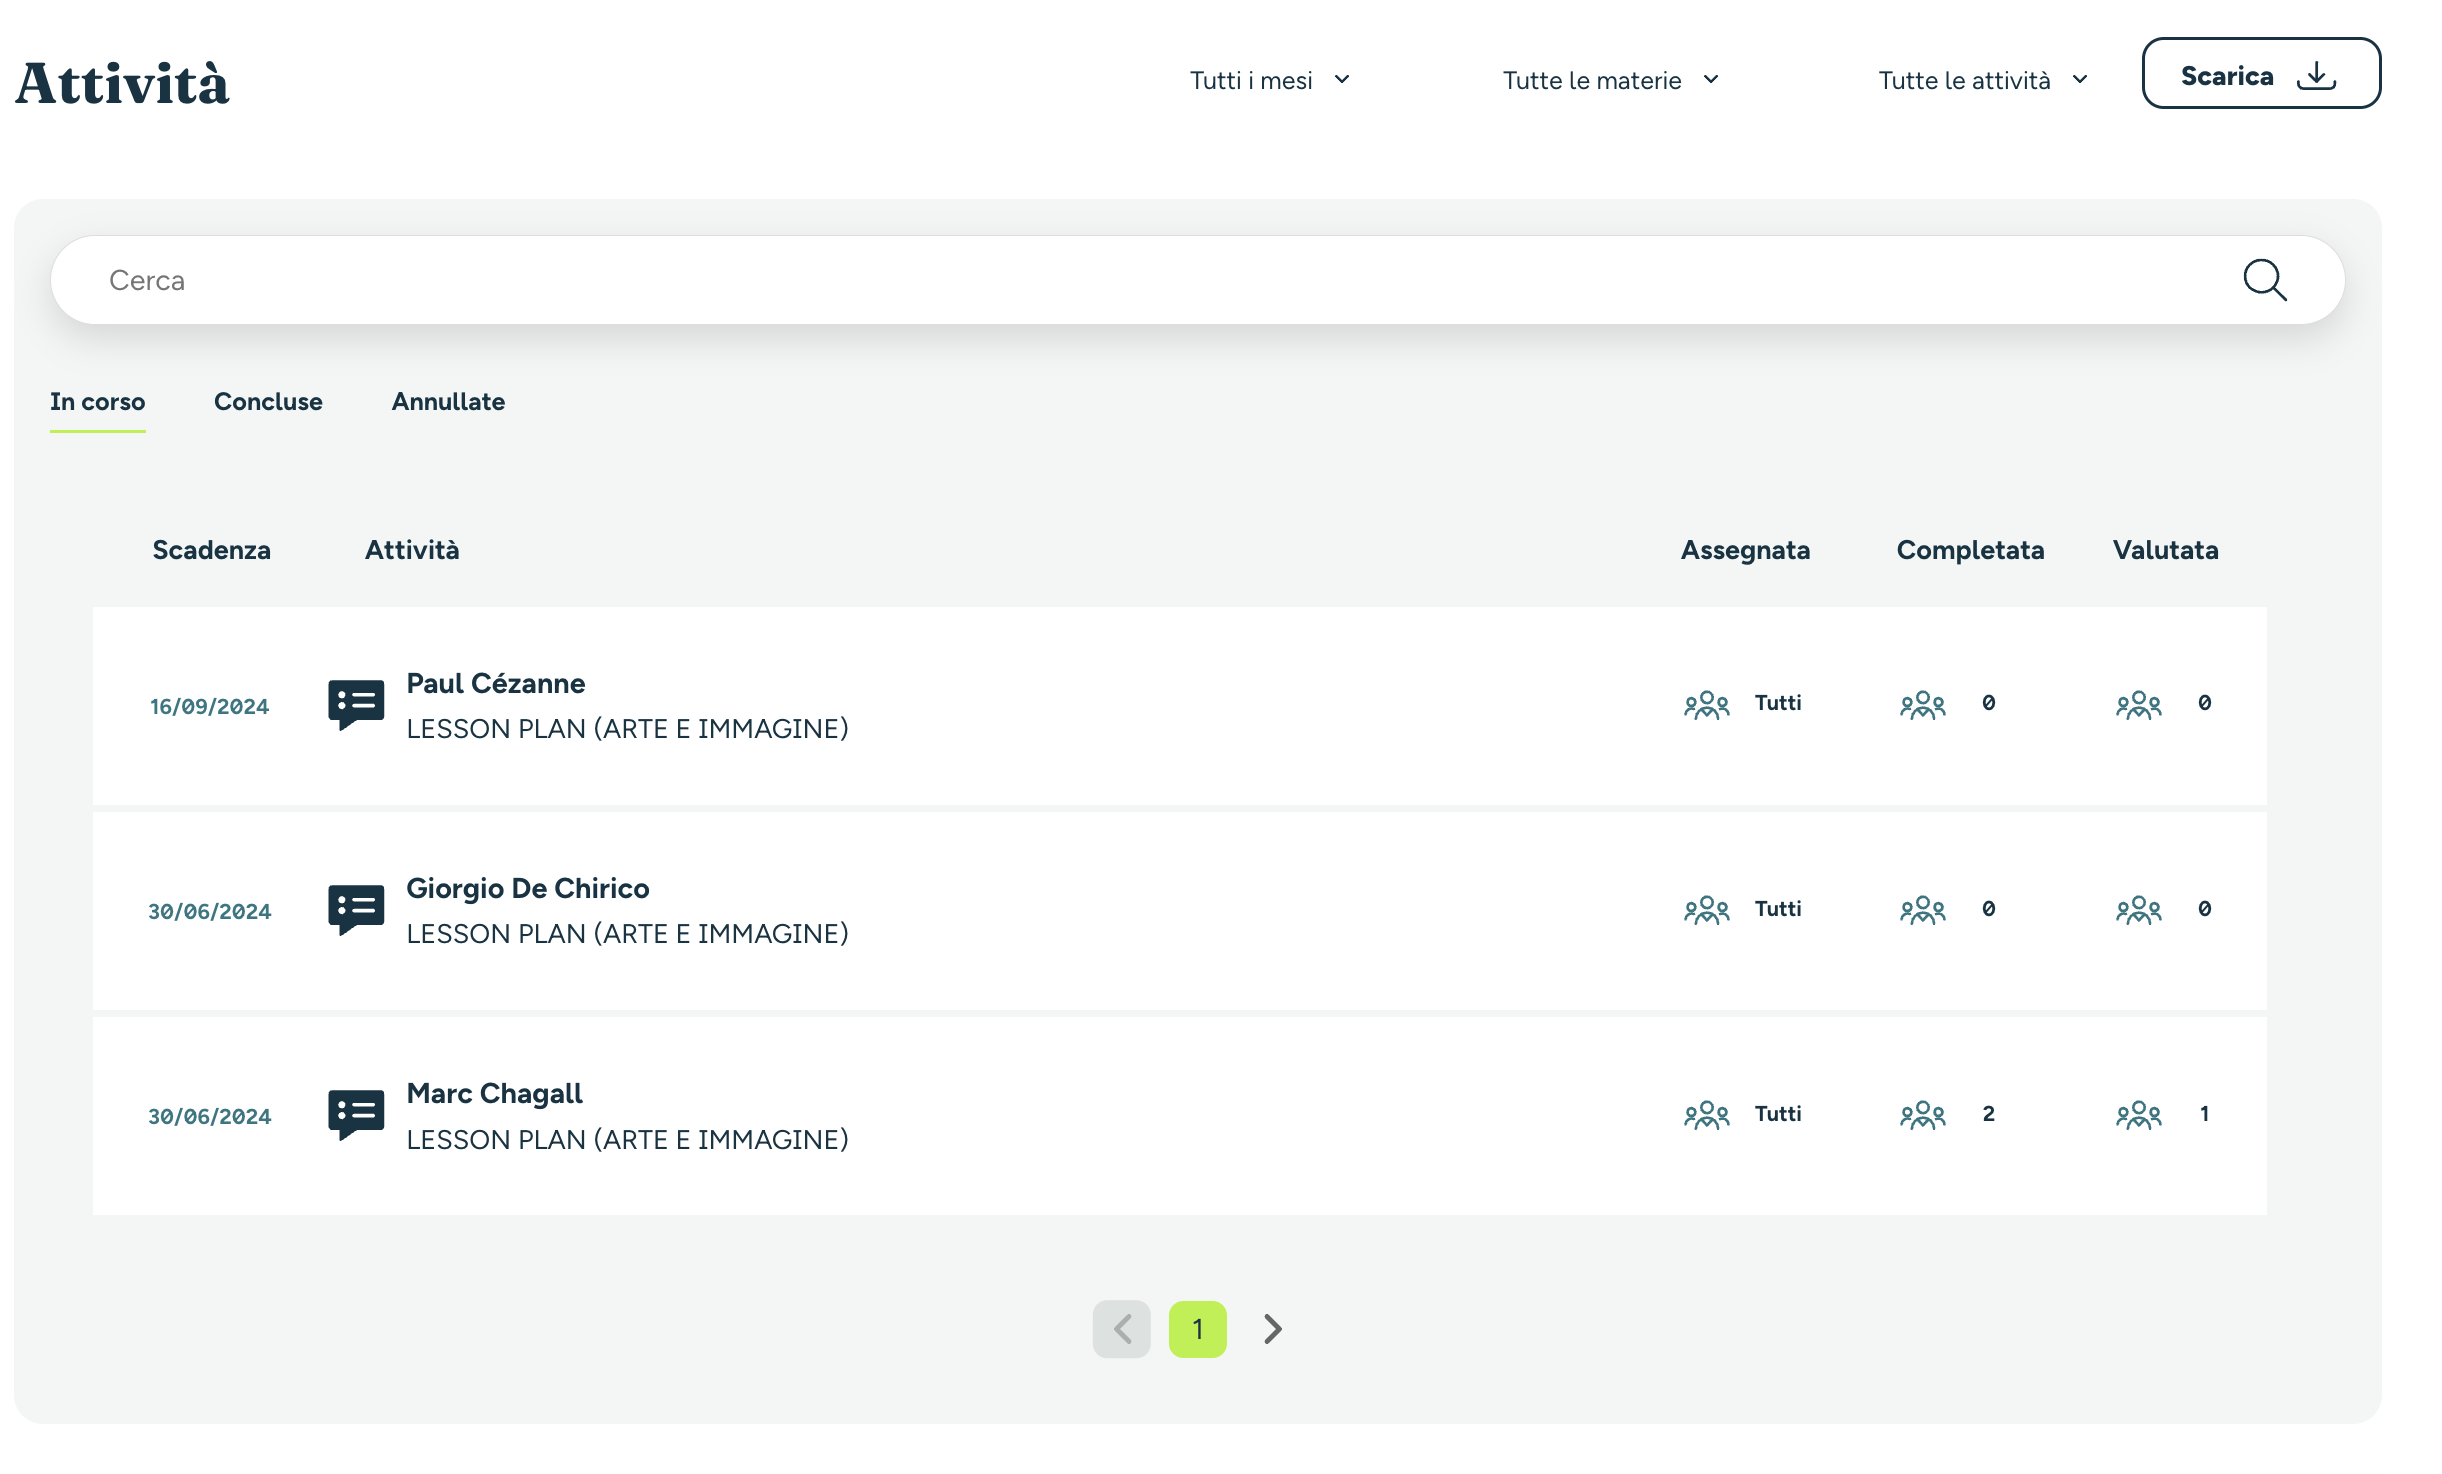Click Valutata group icon in Giorgio De Chirico row
Viewport: 2442px width, 1474px height.
click(2139, 910)
